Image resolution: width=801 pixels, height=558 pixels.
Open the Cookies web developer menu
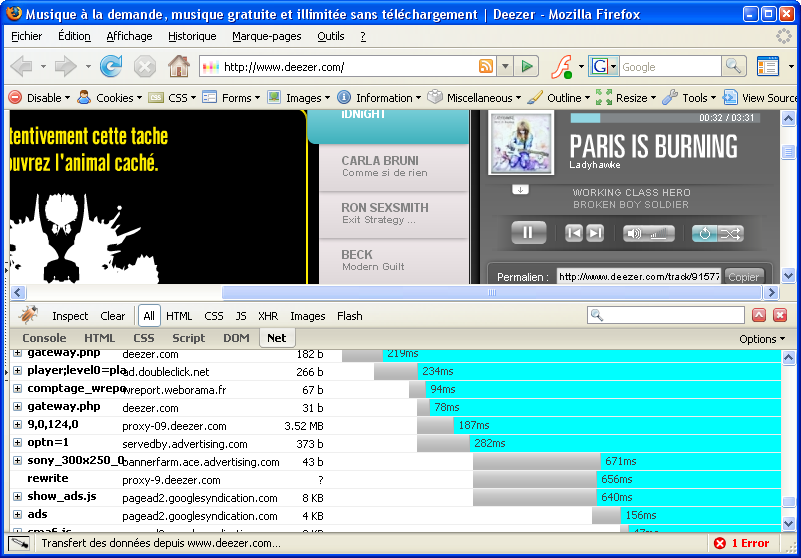tap(109, 98)
